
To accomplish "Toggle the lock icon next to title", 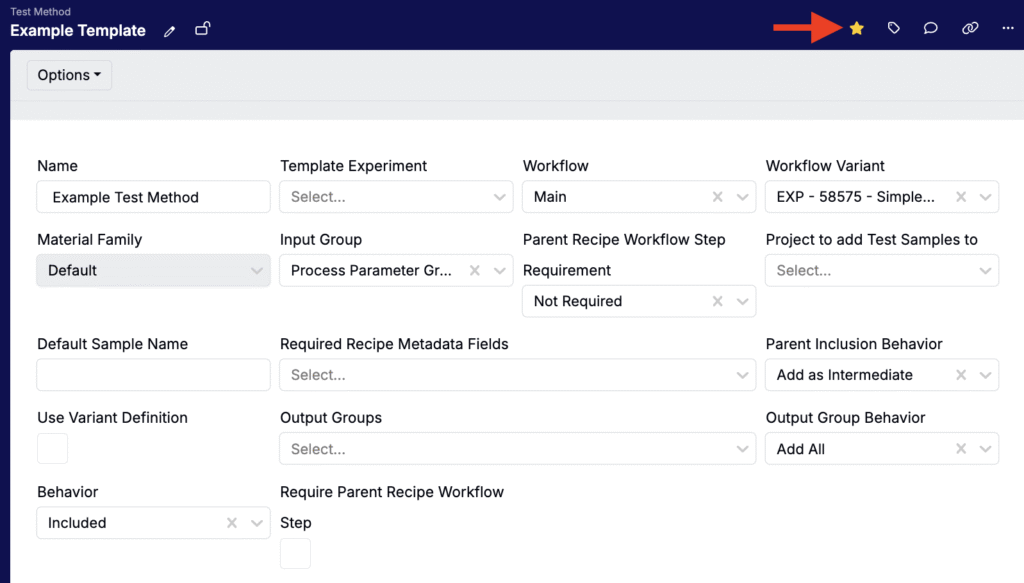I will pos(202,29).
